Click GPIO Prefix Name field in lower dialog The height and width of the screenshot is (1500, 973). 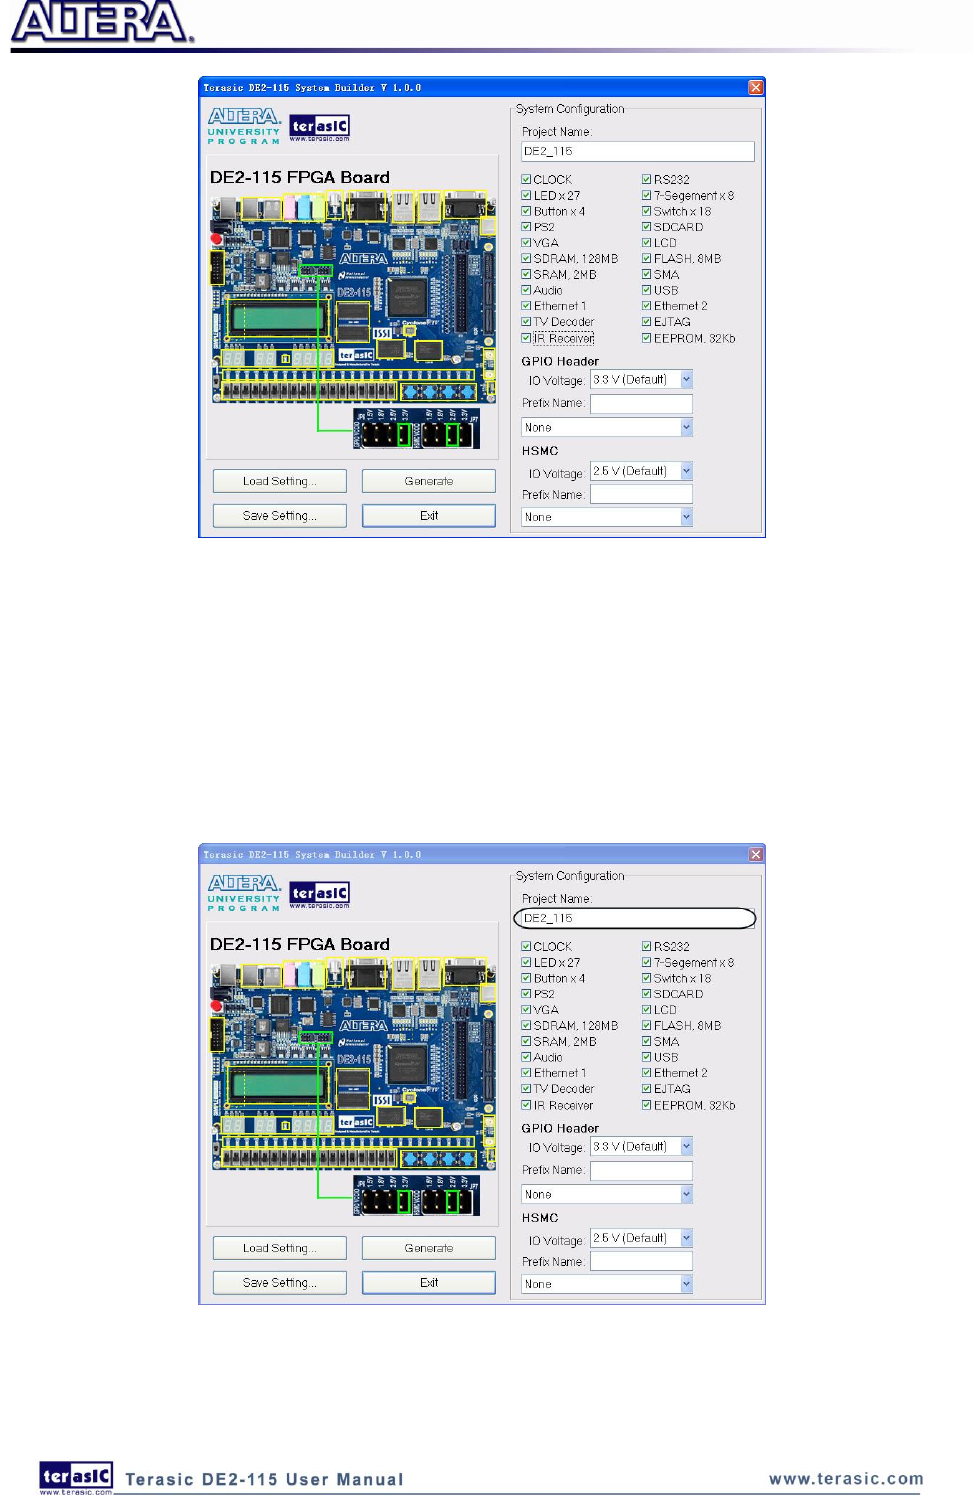click(641, 1171)
